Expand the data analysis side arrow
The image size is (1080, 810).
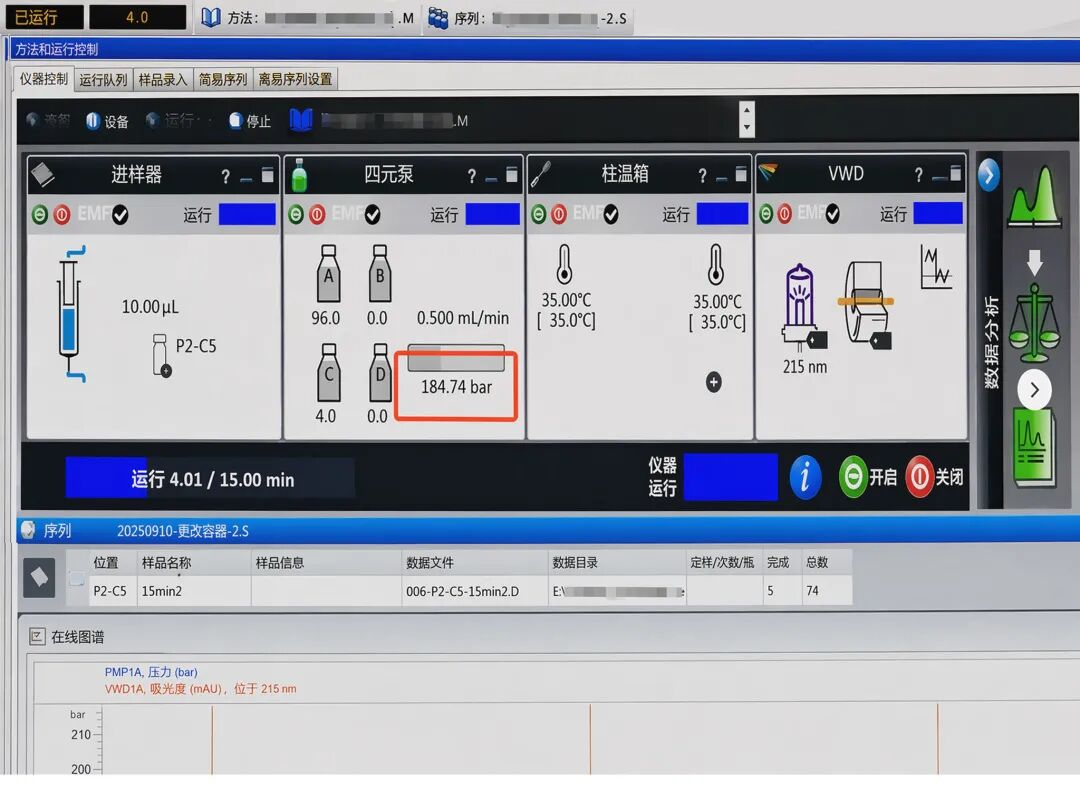click(988, 175)
